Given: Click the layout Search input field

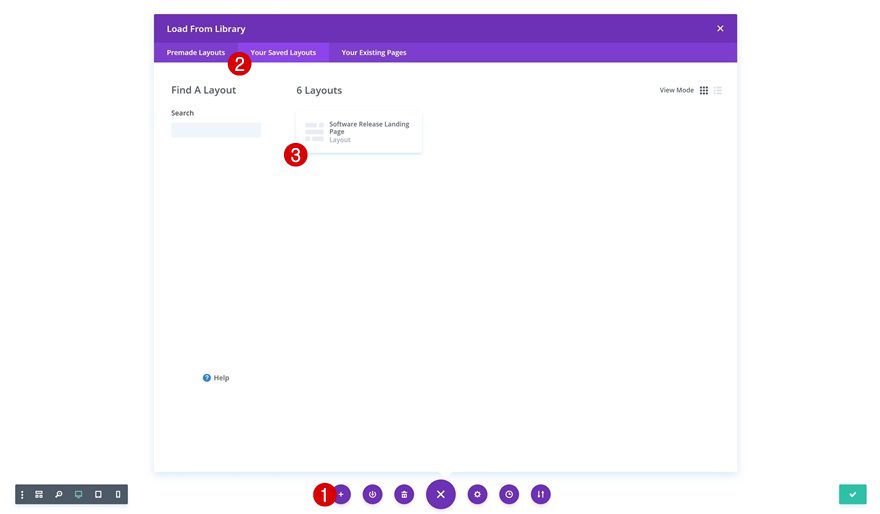Looking at the screenshot, I should [x=216, y=130].
